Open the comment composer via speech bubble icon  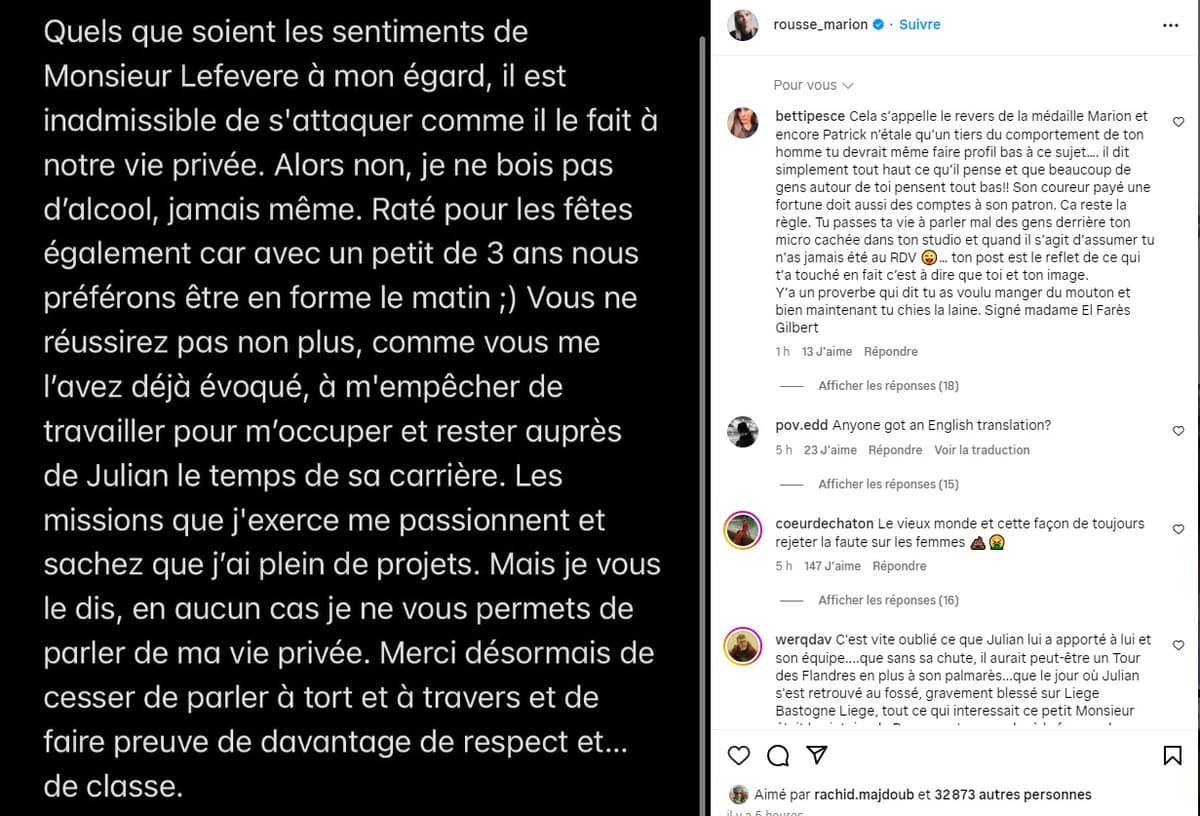pyautogui.click(x=778, y=756)
